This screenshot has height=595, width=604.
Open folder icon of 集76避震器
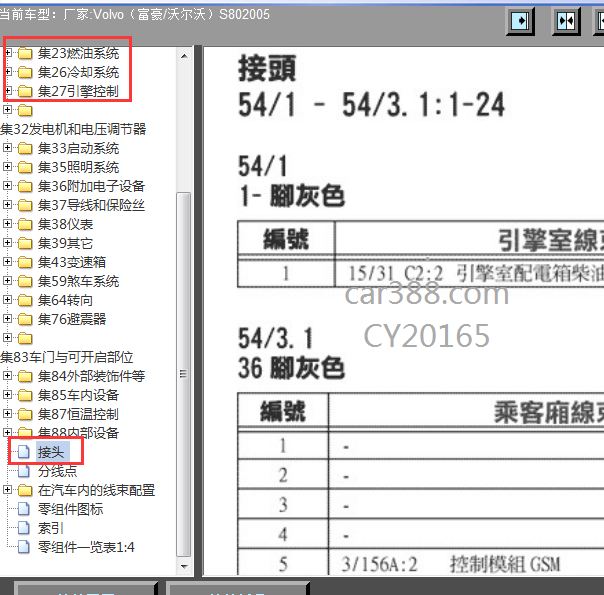tap(25, 319)
